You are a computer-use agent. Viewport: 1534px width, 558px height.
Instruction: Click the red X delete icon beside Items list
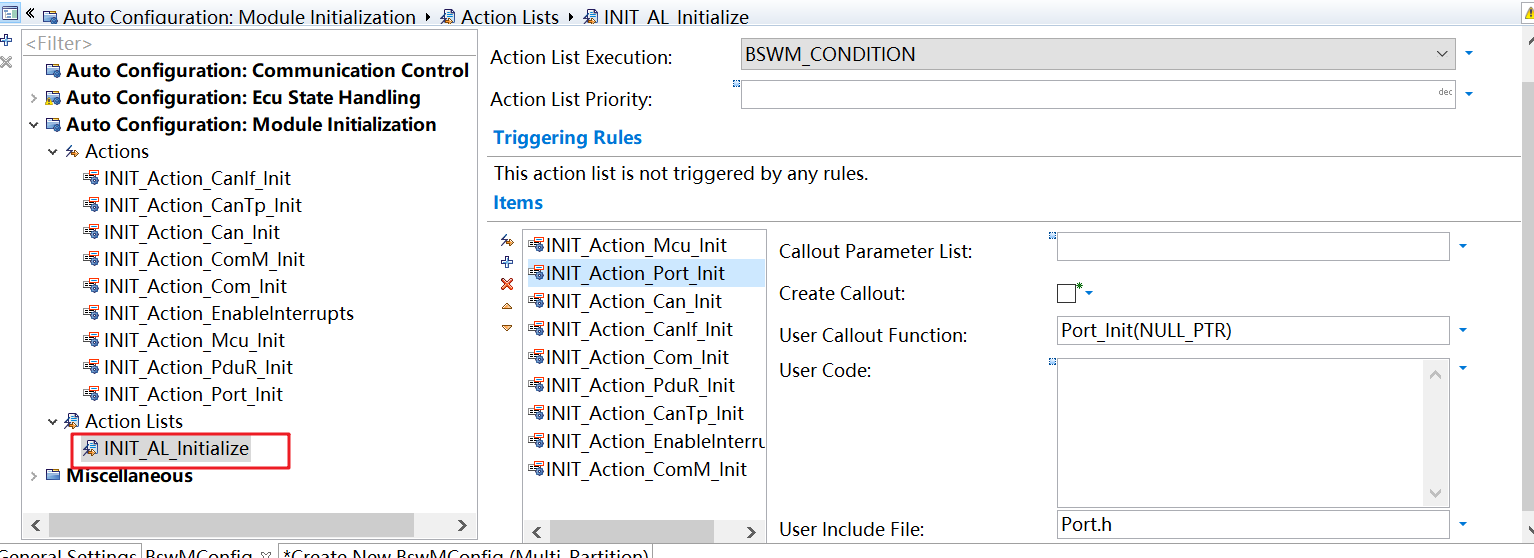pyautogui.click(x=506, y=284)
